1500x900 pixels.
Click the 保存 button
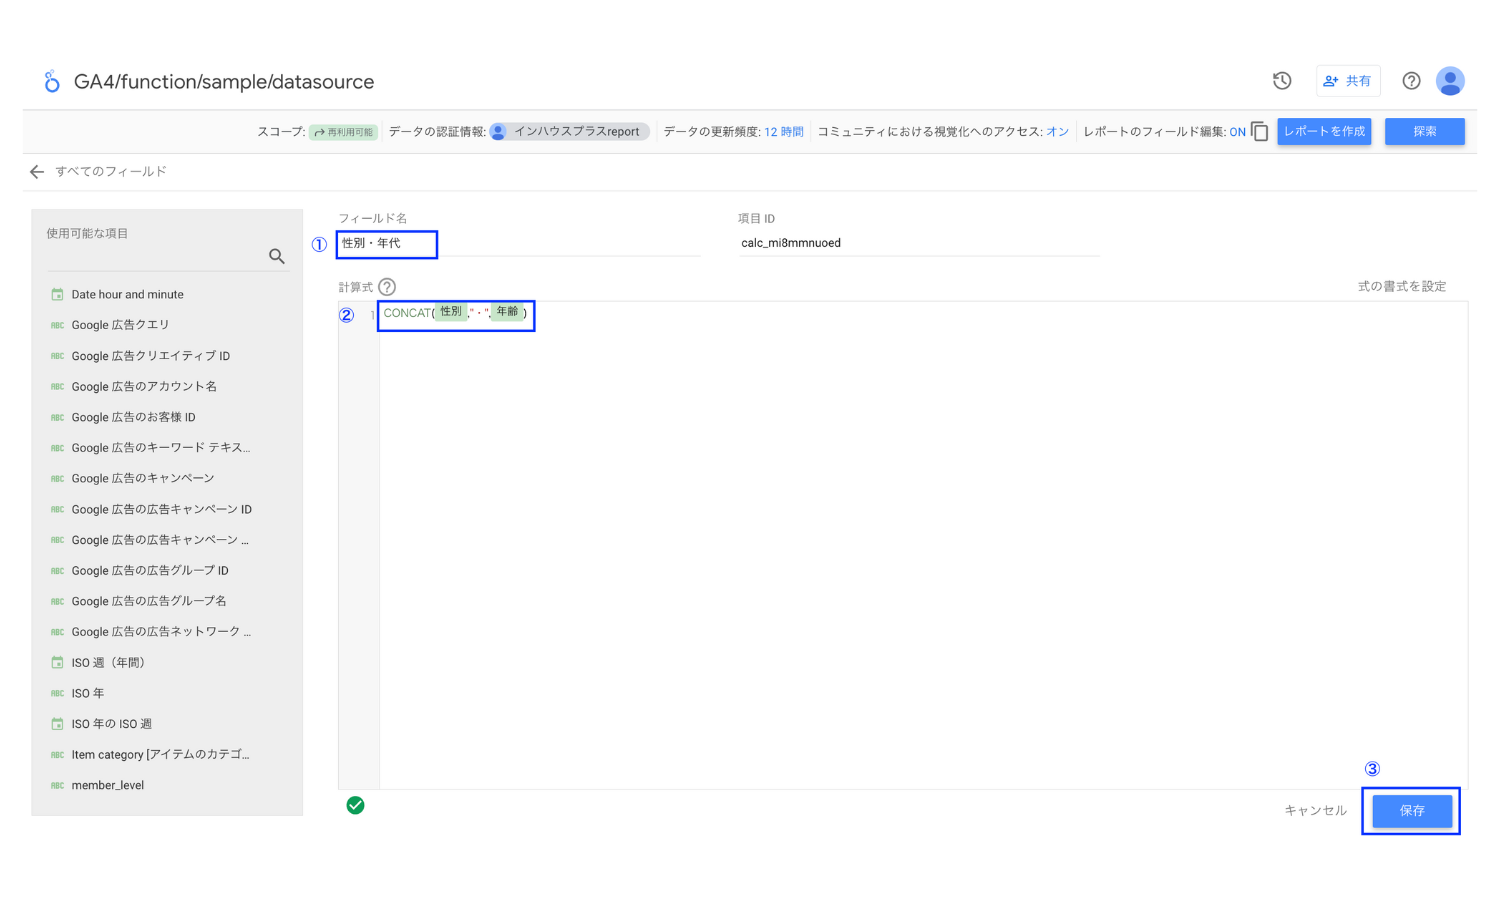1412,811
